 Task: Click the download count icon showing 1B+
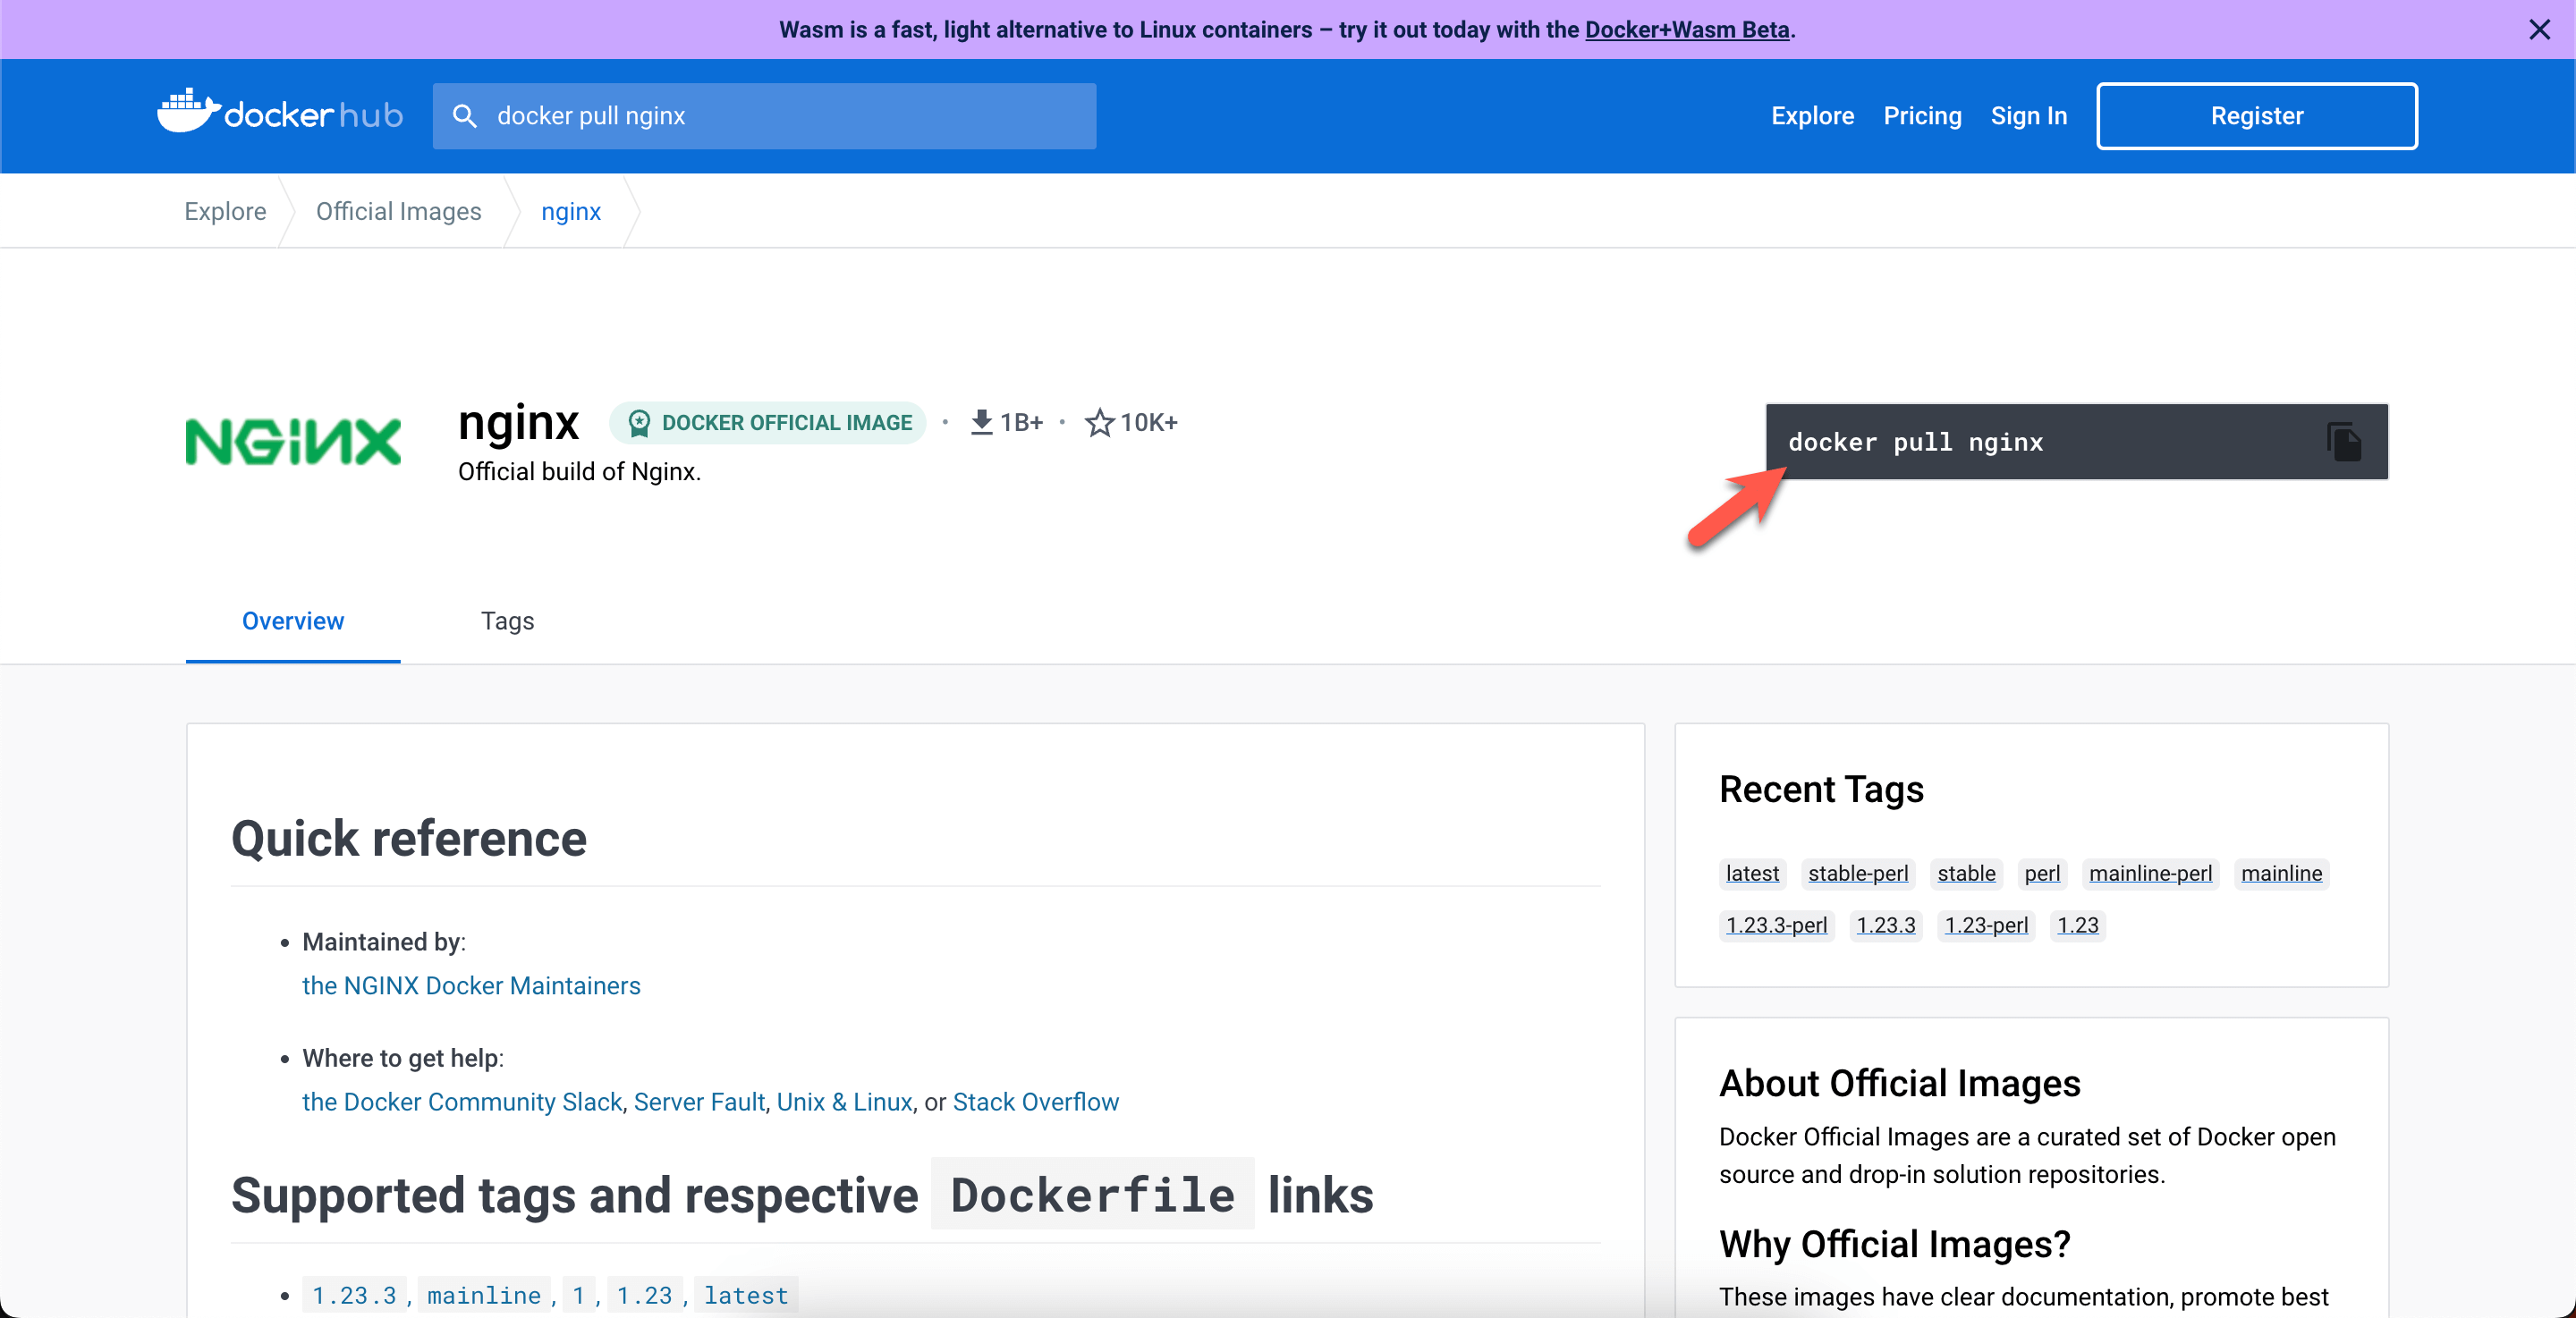pos(981,422)
